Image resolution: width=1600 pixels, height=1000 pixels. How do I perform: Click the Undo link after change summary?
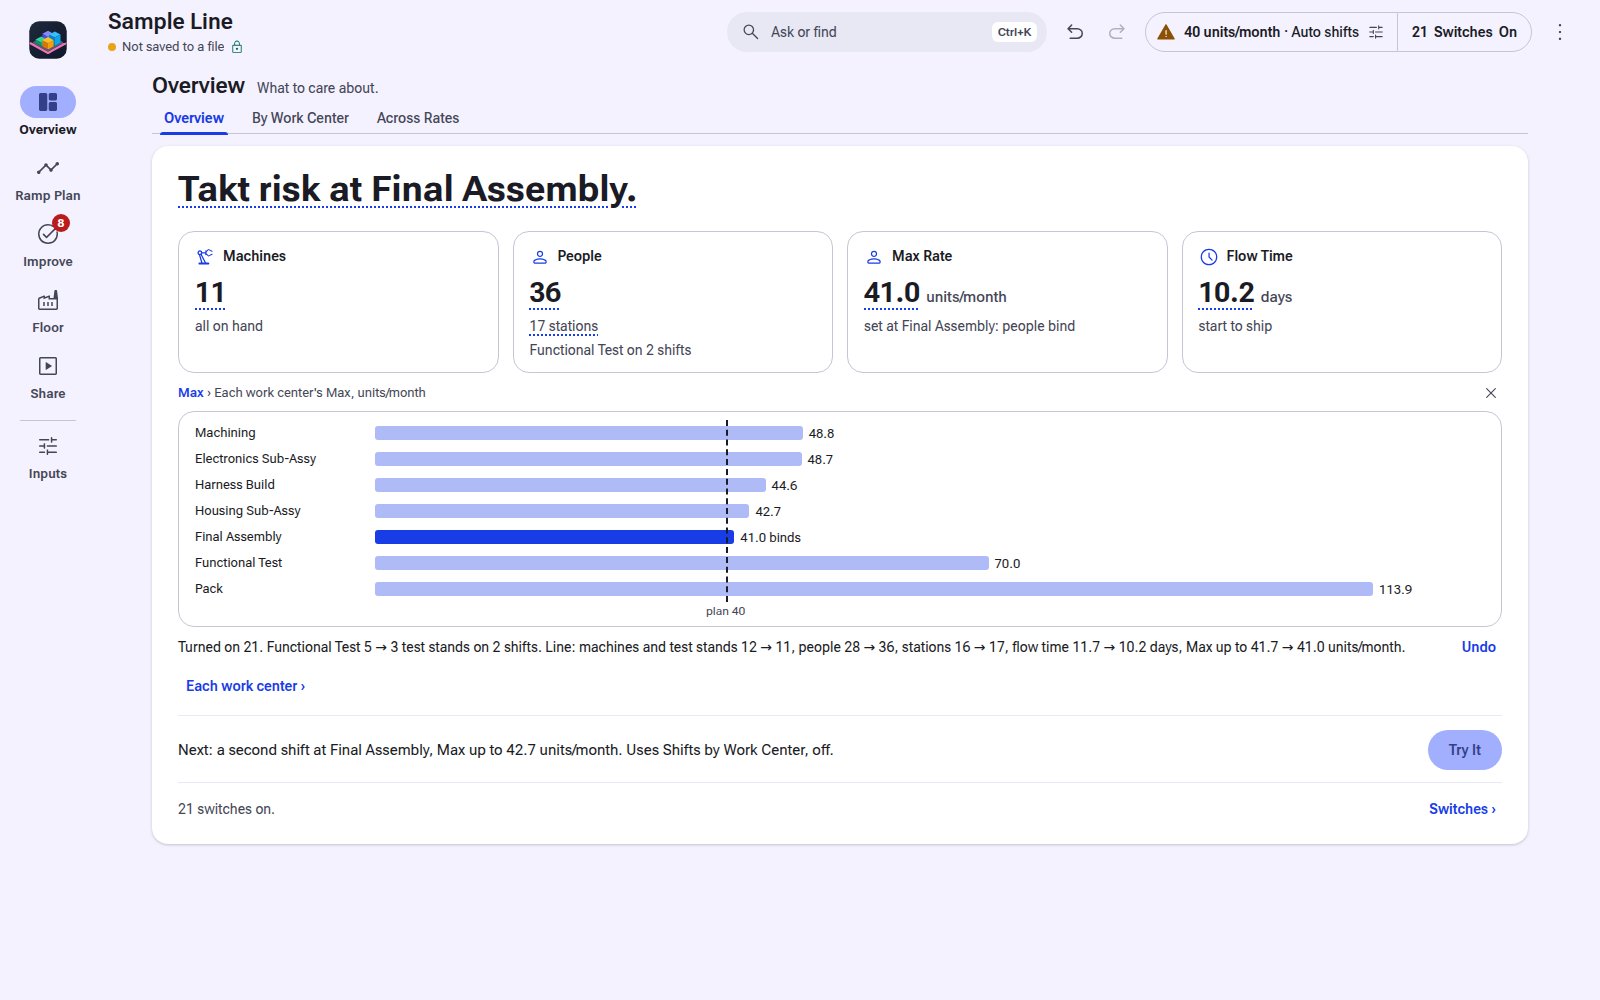[1478, 647]
